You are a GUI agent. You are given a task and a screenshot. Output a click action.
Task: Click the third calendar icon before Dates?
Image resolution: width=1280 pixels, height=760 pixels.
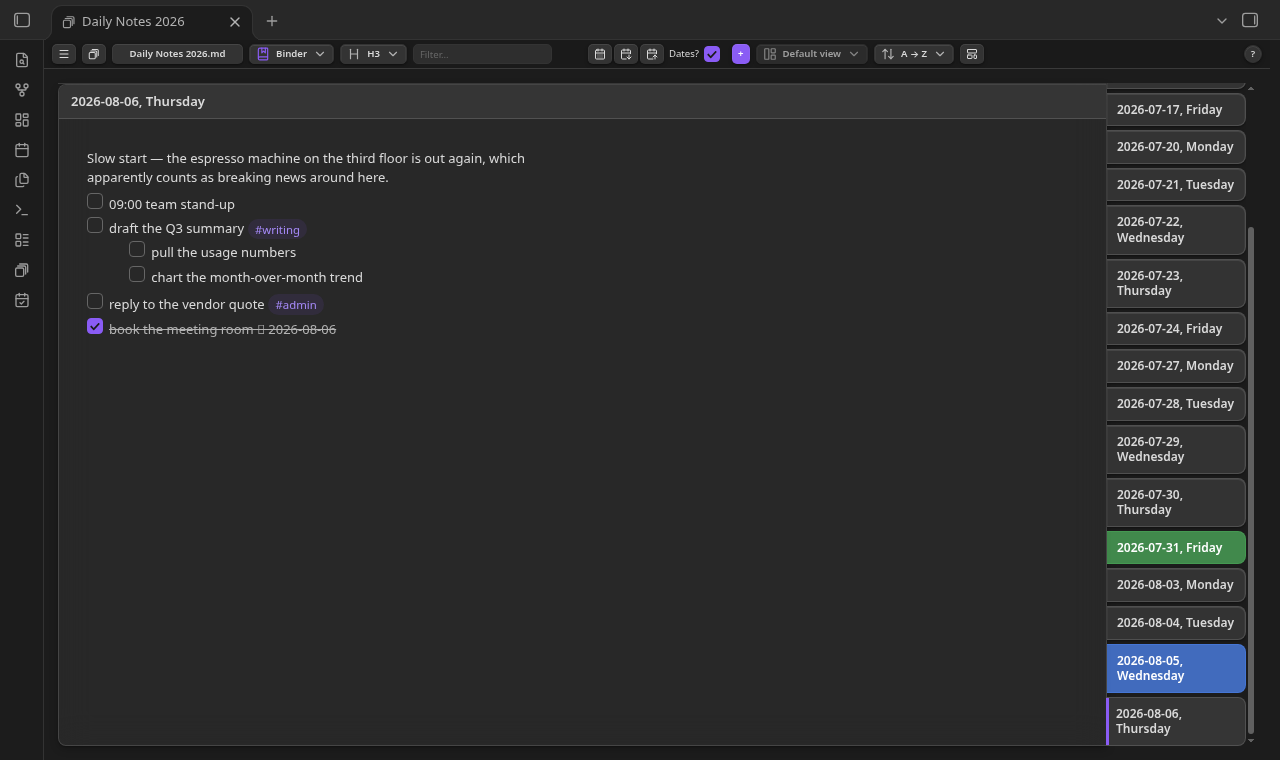coord(652,54)
